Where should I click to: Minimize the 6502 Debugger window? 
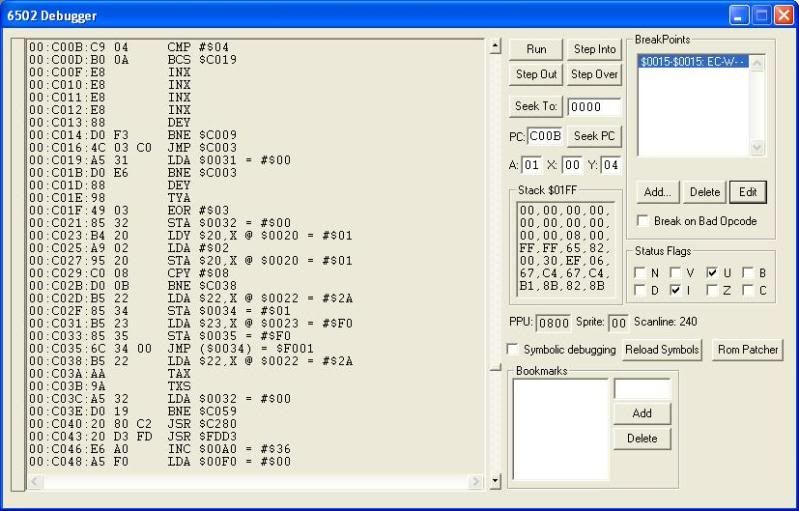[739, 15]
